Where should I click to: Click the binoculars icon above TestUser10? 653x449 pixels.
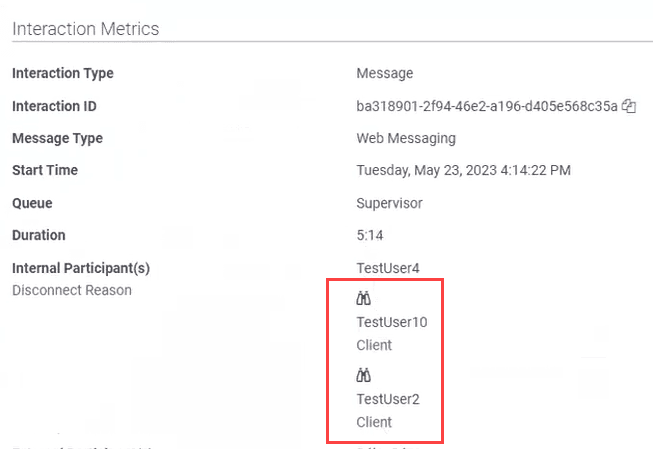click(364, 298)
